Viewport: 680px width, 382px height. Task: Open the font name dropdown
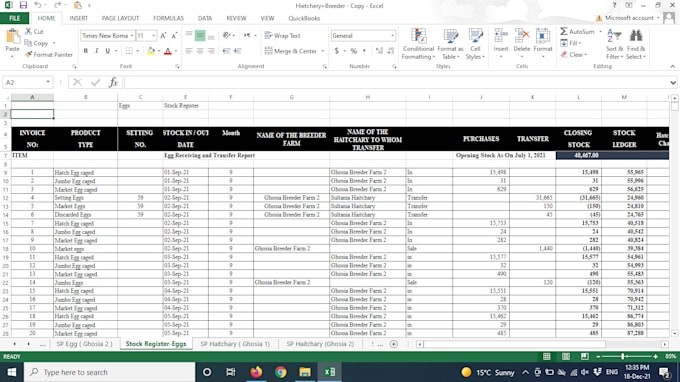click(132, 36)
